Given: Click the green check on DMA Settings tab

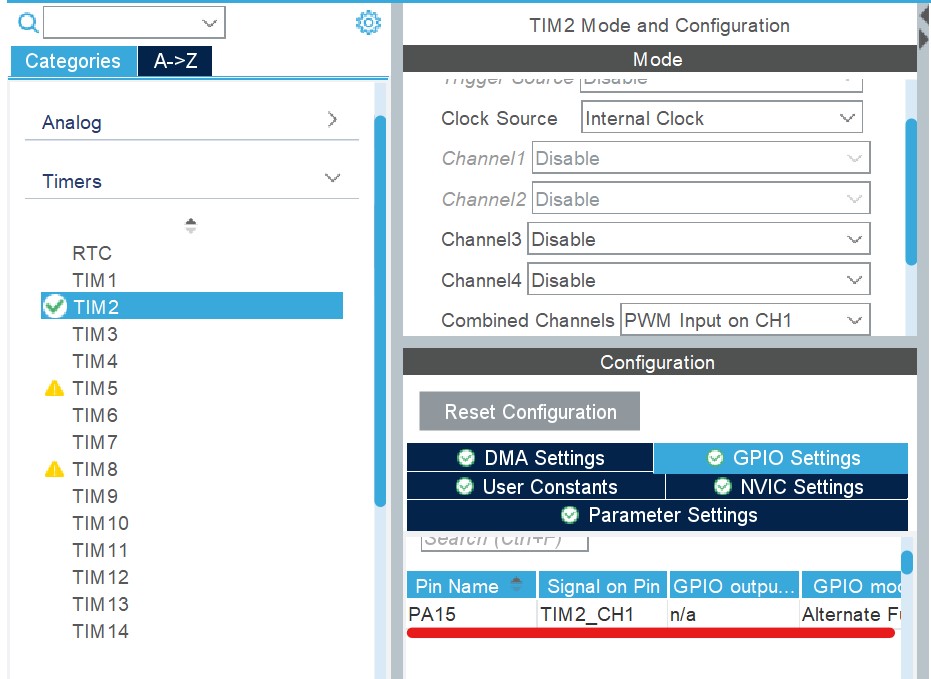Looking at the screenshot, I should pyautogui.click(x=464, y=458).
